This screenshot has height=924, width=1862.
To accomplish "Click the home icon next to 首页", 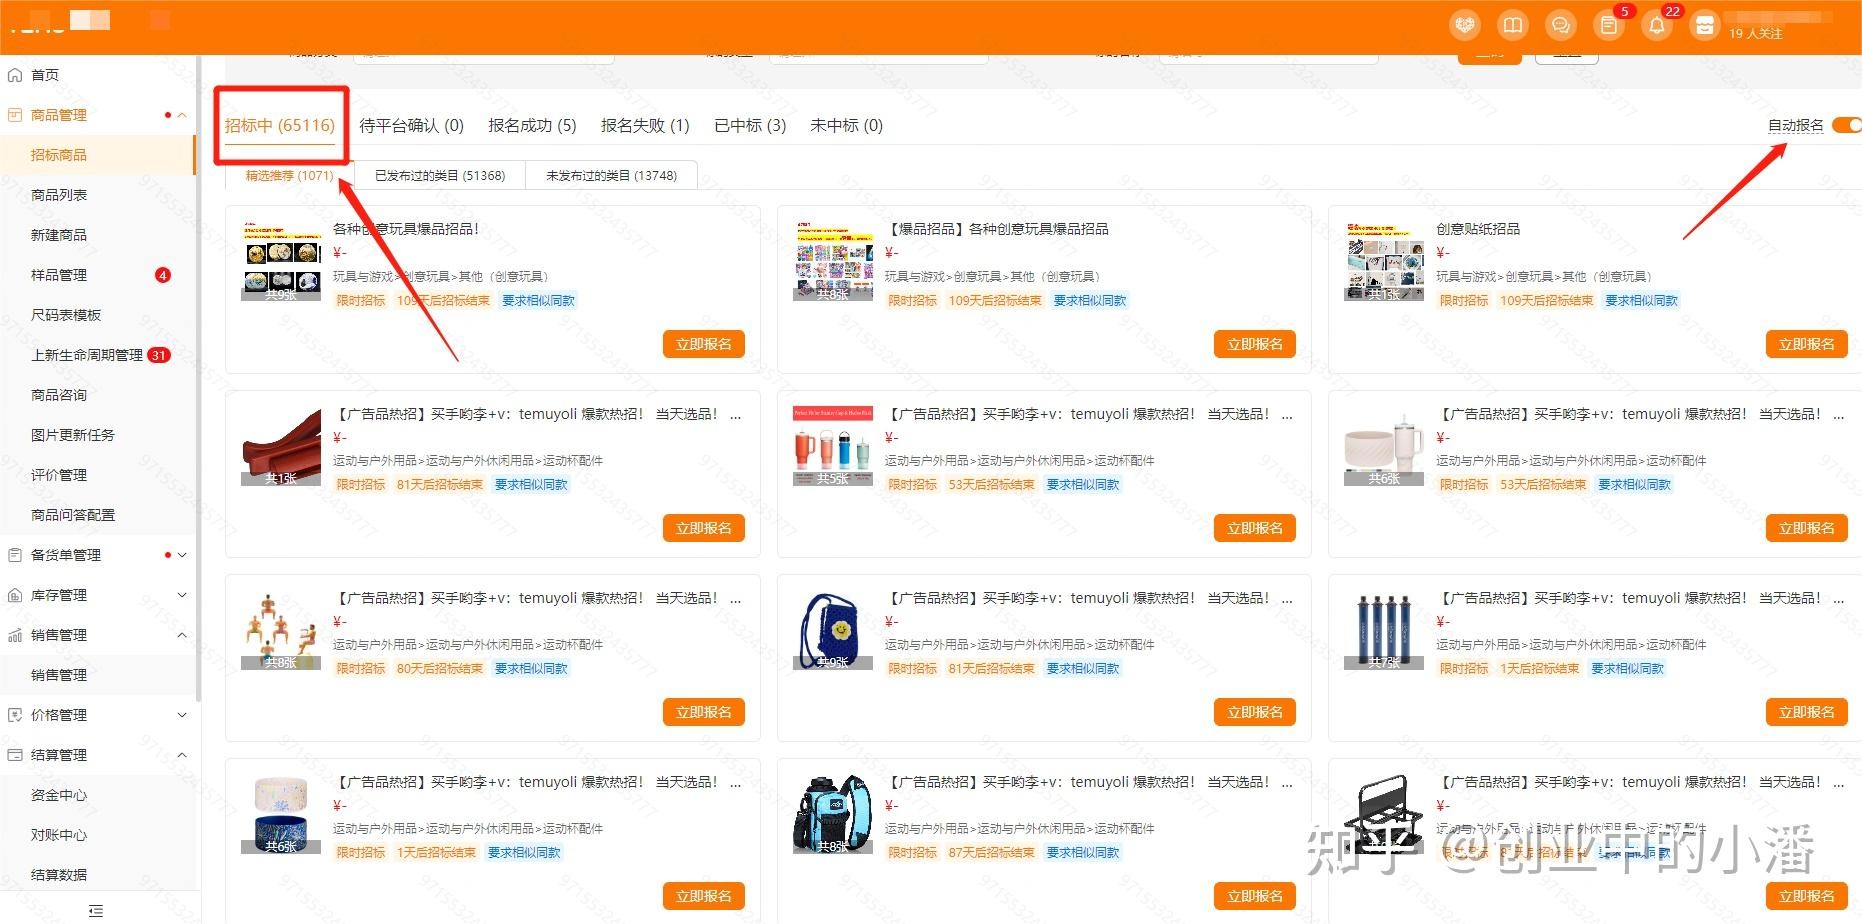I will tap(15, 75).
